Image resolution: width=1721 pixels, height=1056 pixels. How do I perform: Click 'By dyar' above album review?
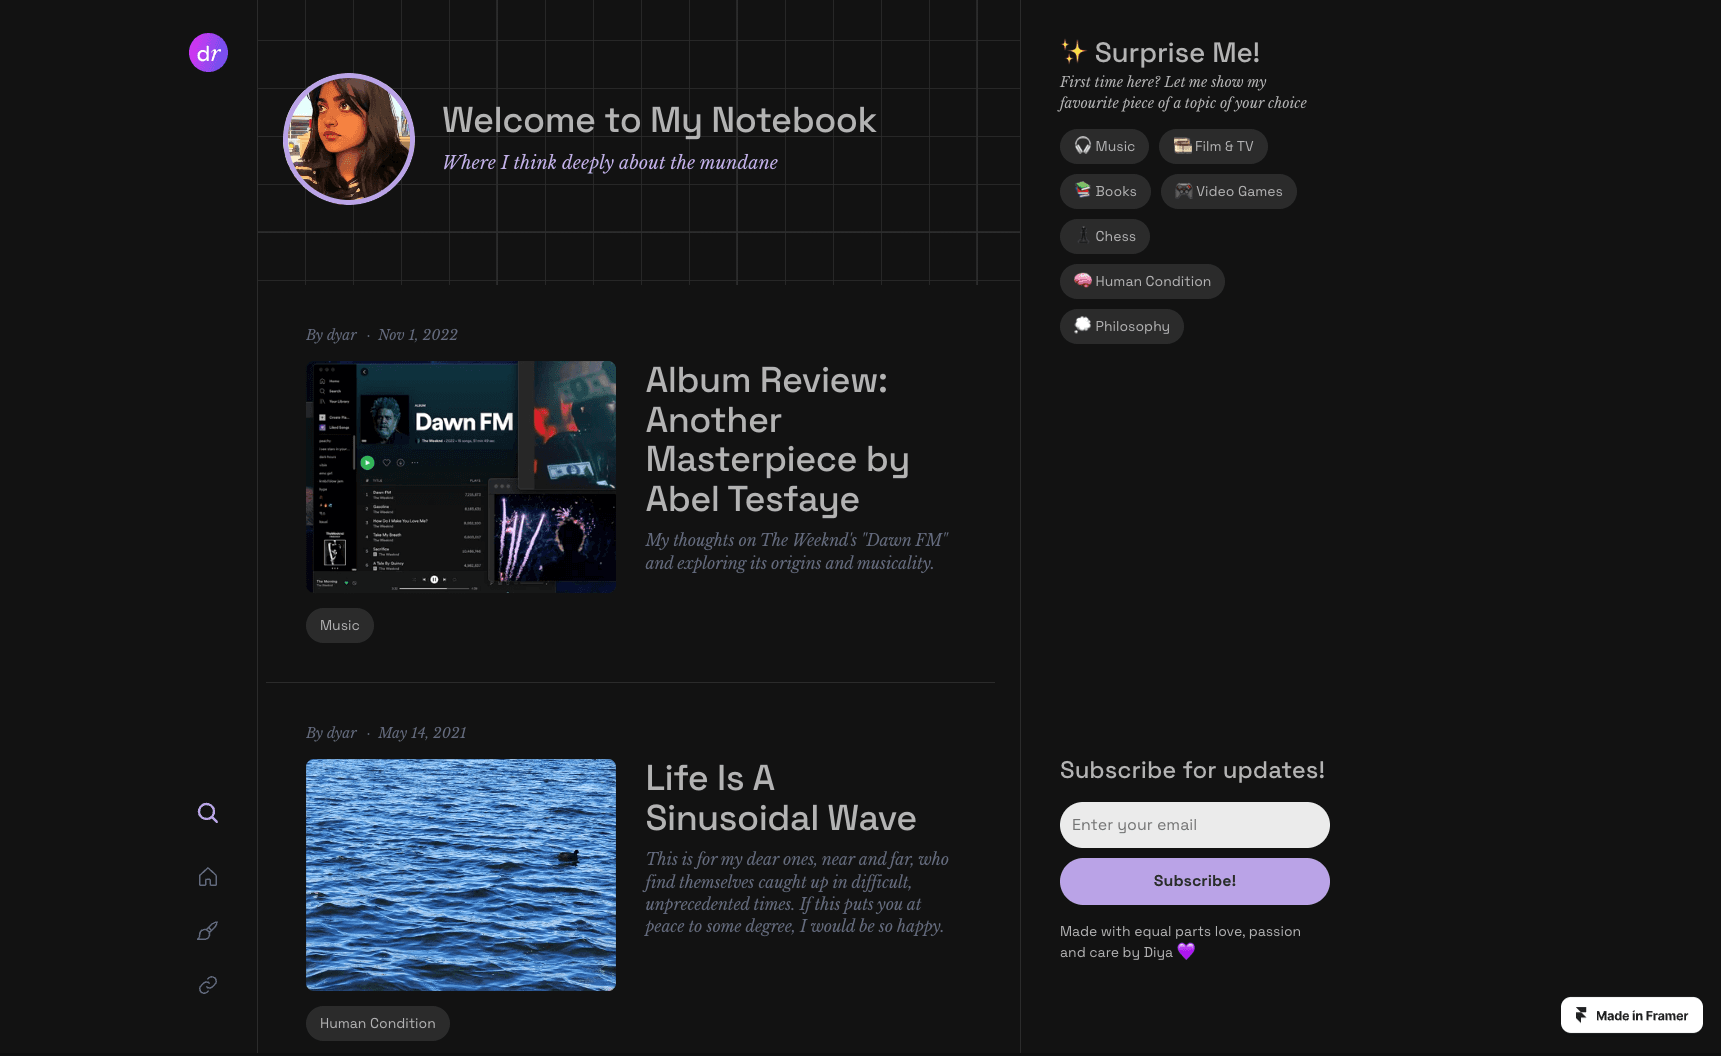click(x=331, y=335)
